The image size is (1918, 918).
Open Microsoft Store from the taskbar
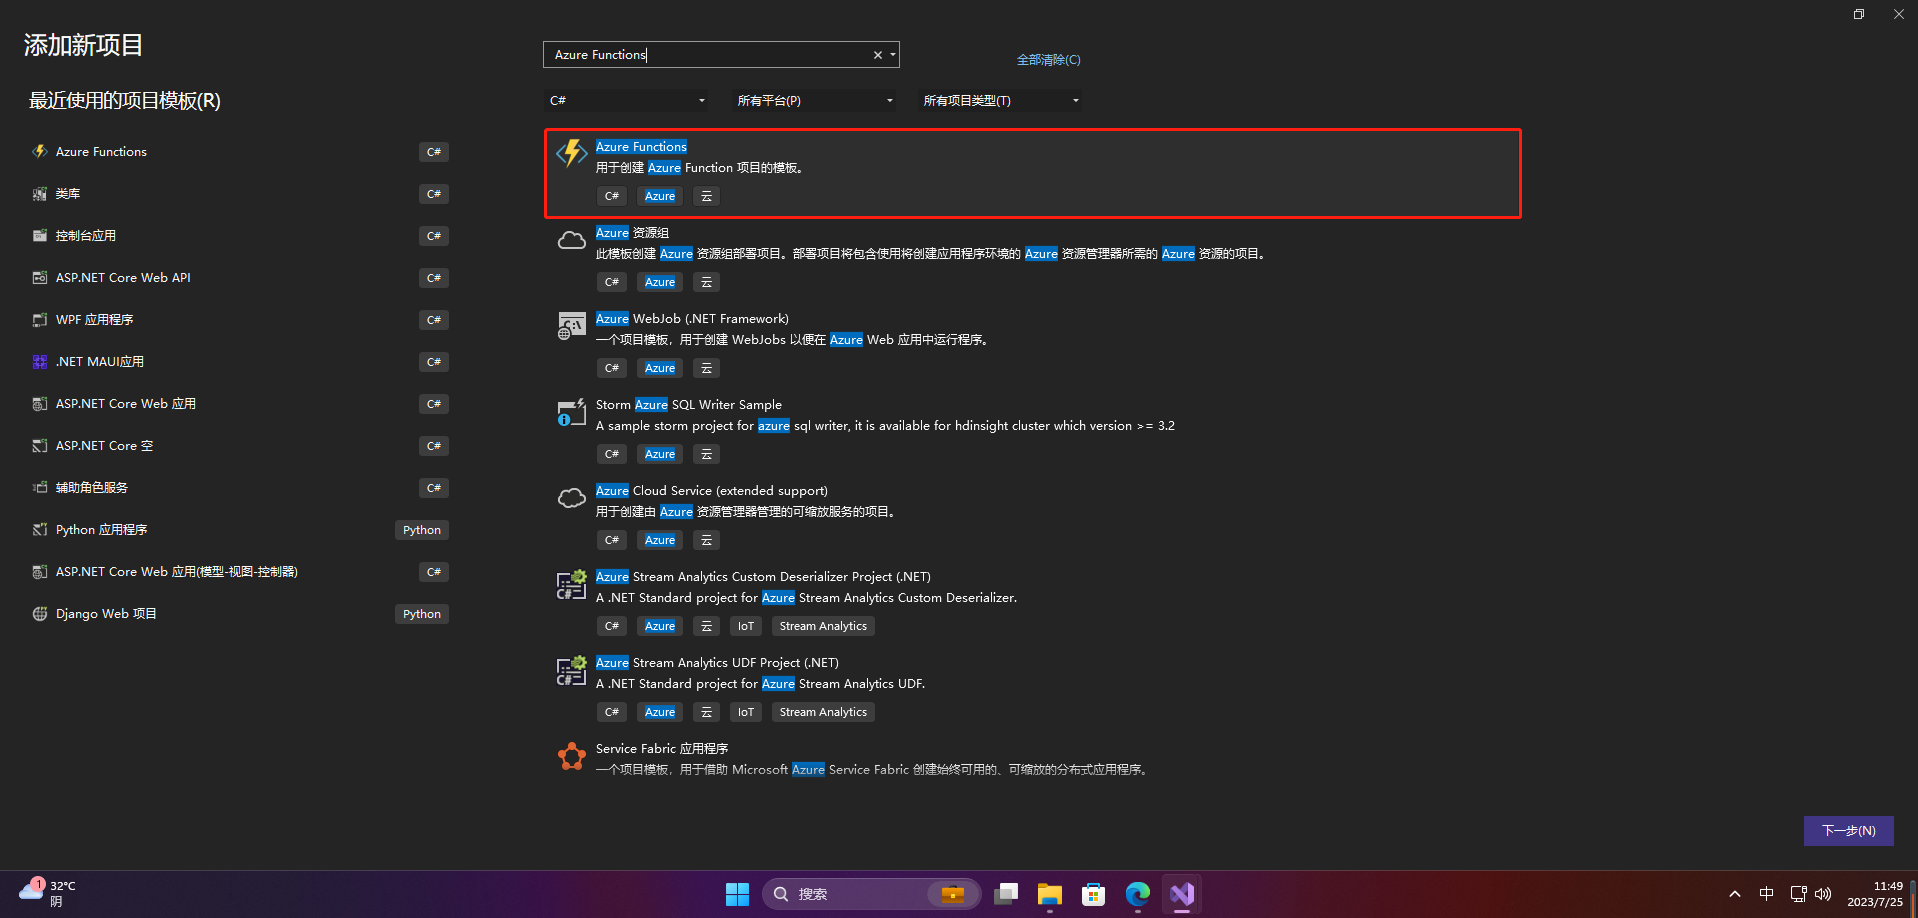coord(1094,894)
